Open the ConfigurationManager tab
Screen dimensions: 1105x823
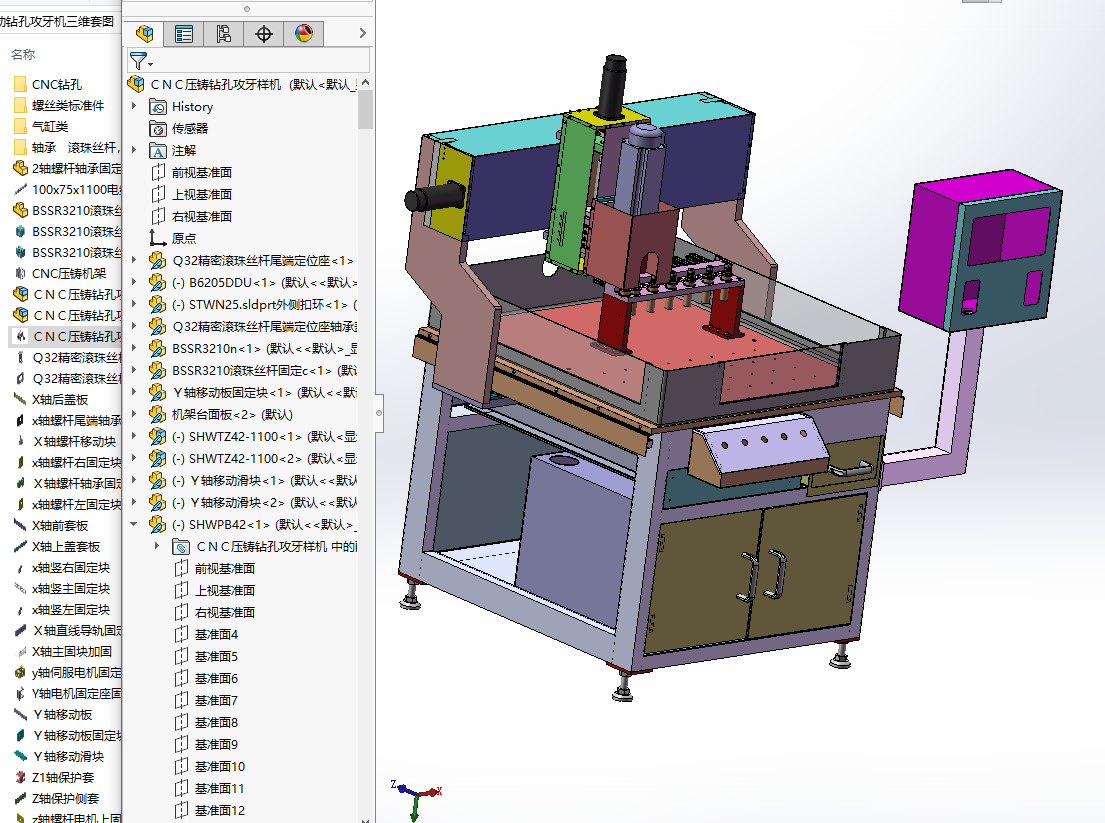point(224,34)
